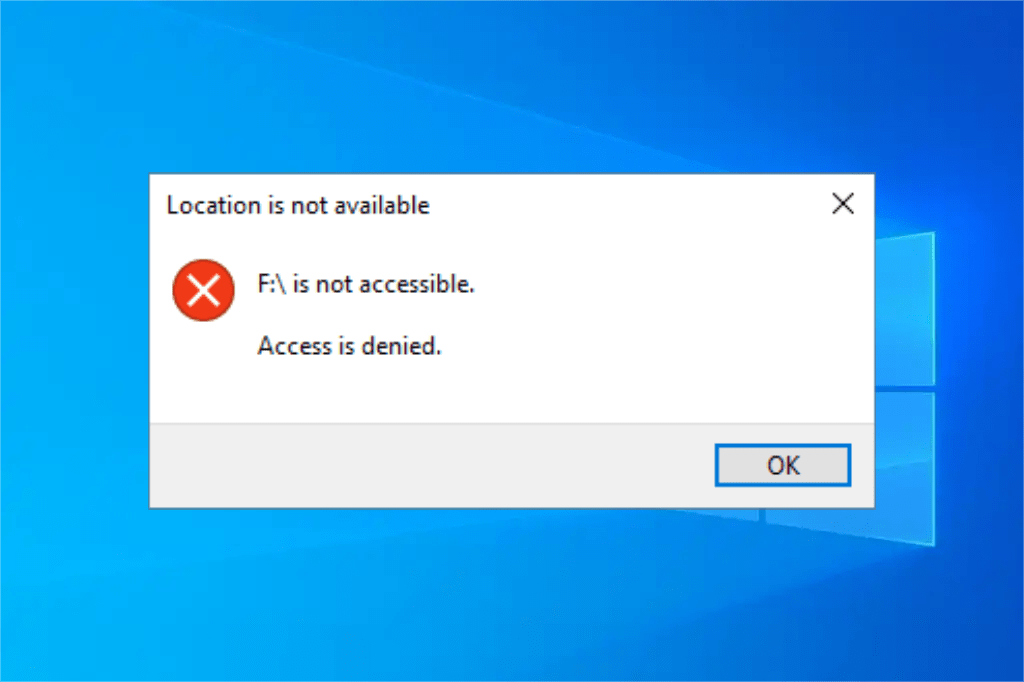
Task: Click the red error icon
Action: pos(204,290)
